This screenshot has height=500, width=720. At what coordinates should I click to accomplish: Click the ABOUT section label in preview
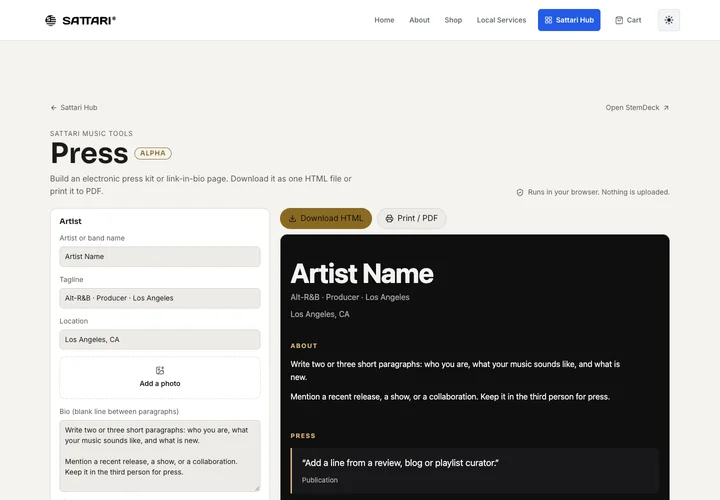304,346
